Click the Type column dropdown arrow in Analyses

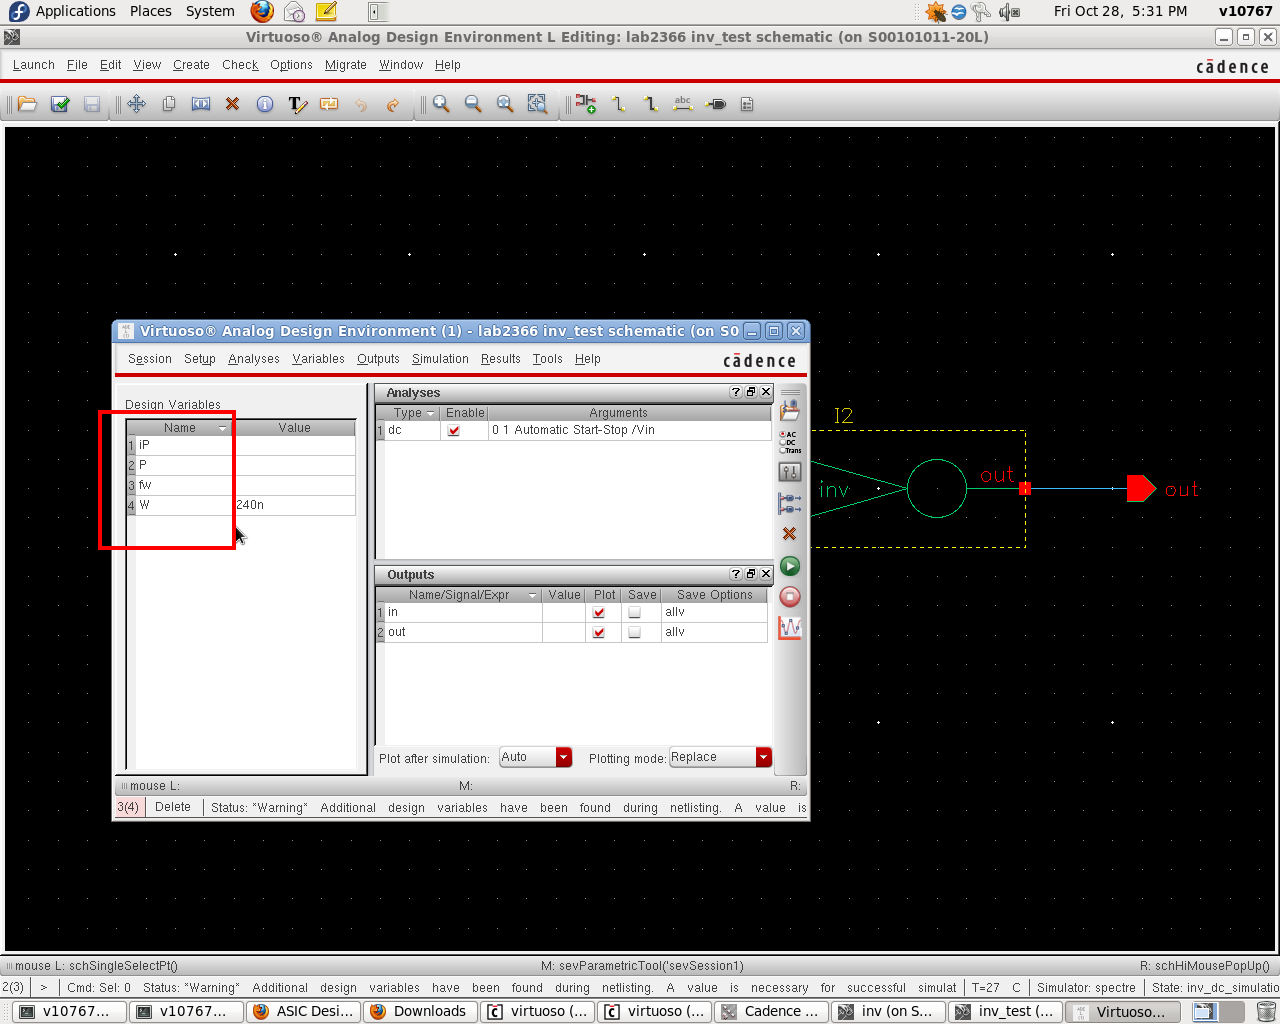pos(431,413)
